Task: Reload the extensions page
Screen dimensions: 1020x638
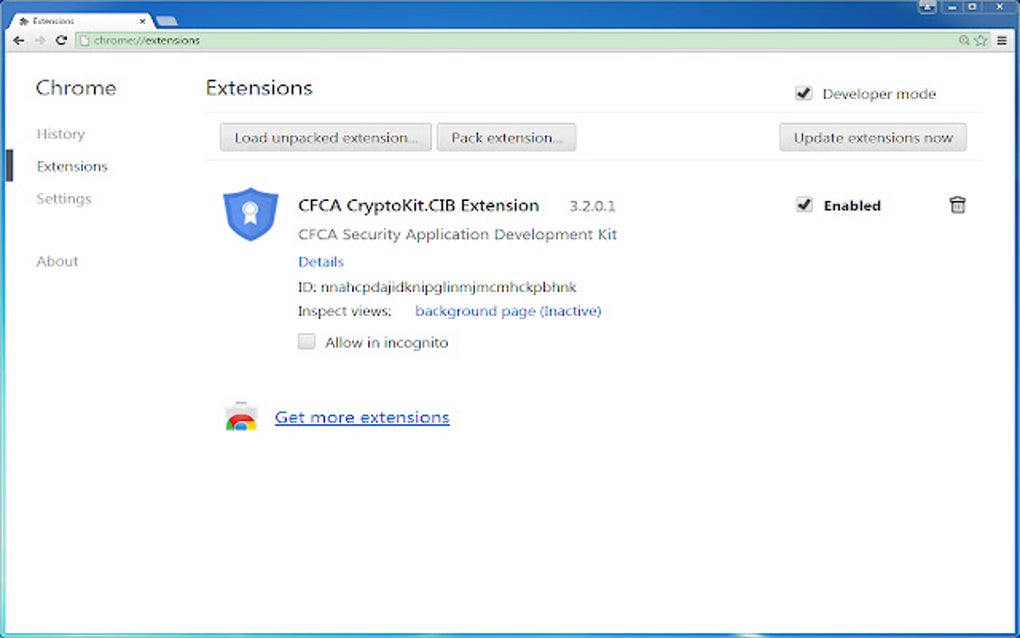Action: coord(62,40)
